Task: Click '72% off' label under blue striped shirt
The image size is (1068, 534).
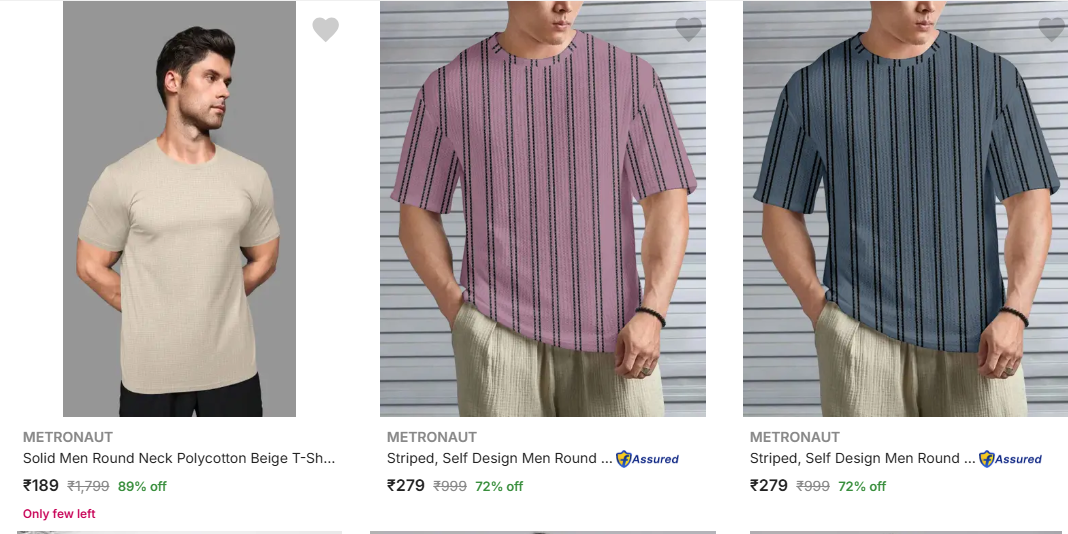Action: point(862,487)
